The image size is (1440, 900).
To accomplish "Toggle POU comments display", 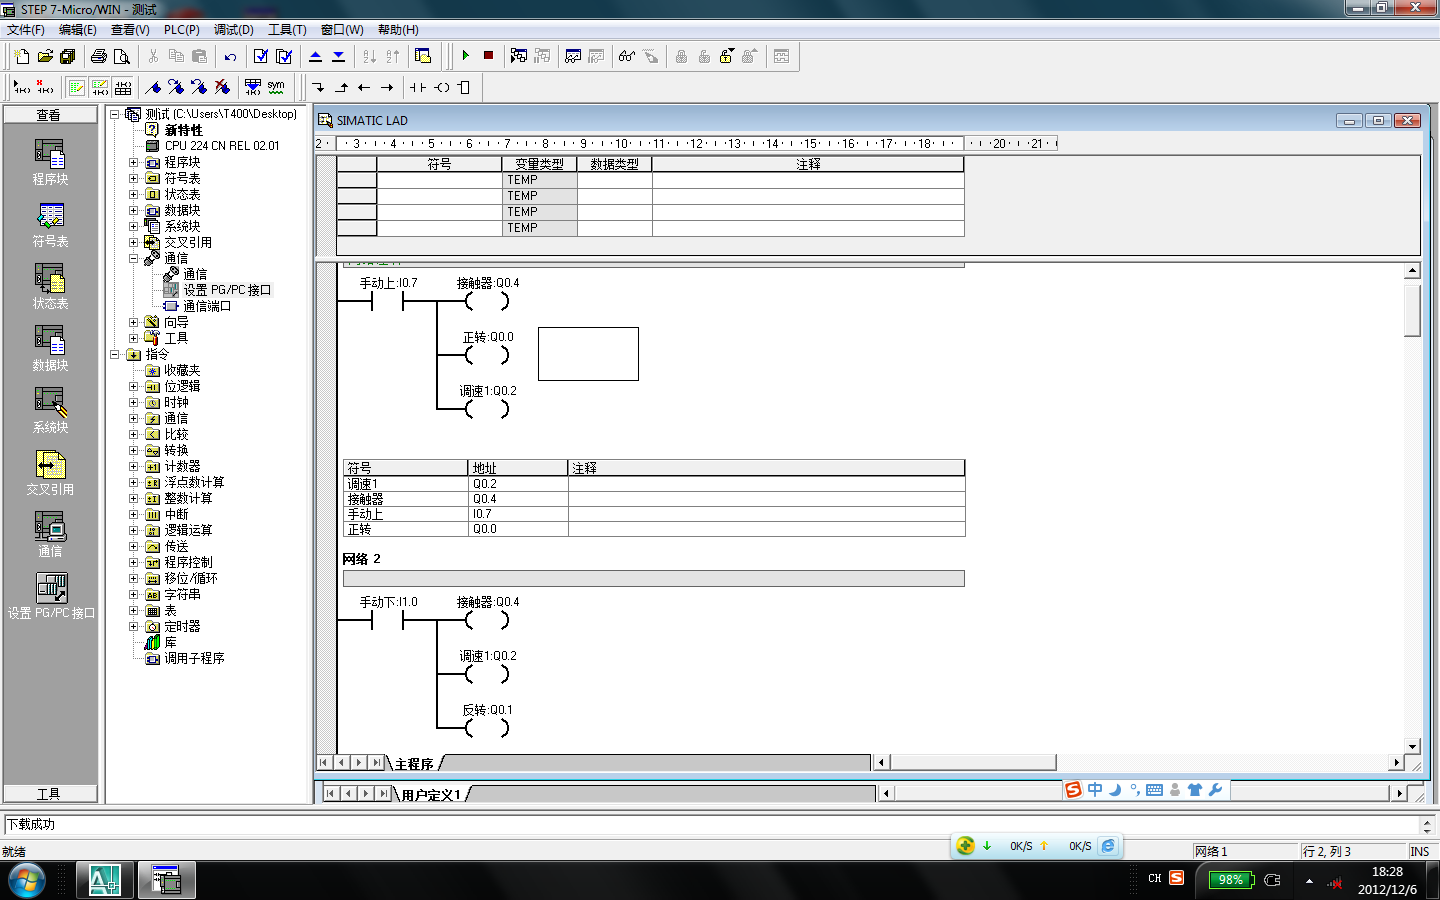I will (x=77, y=87).
